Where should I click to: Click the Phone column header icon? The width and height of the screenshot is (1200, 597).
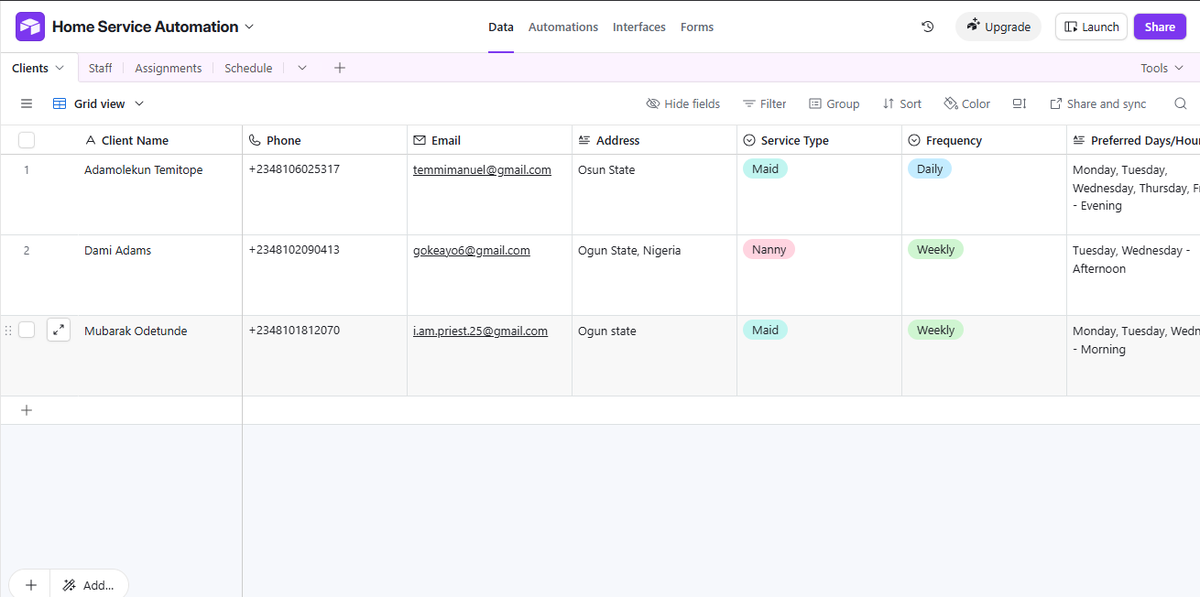pyautogui.click(x=255, y=141)
